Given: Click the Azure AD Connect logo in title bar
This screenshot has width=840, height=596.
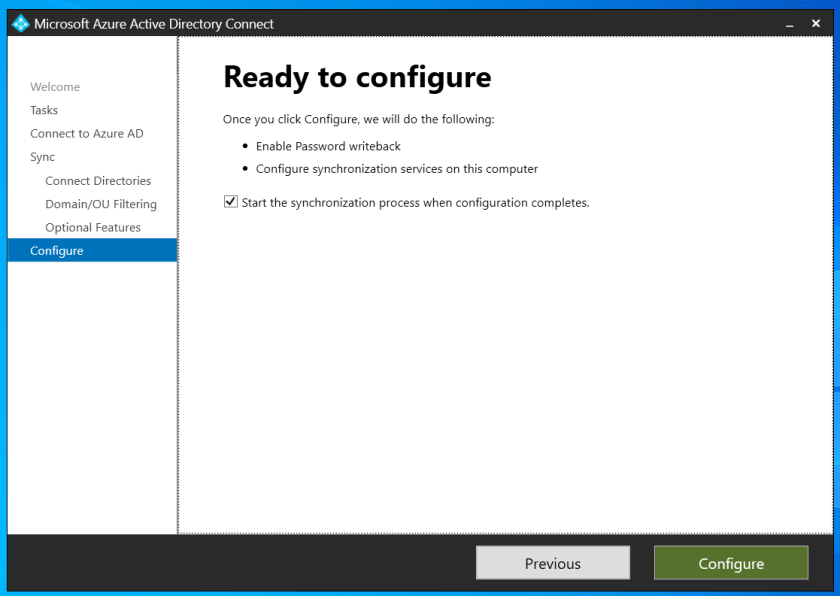Looking at the screenshot, I should (20, 23).
